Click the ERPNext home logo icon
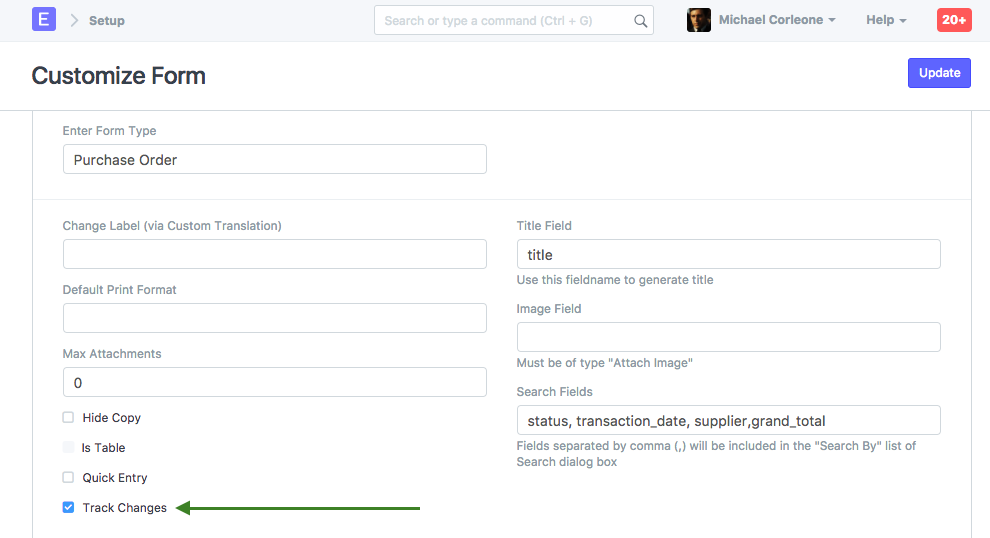 [44, 19]
